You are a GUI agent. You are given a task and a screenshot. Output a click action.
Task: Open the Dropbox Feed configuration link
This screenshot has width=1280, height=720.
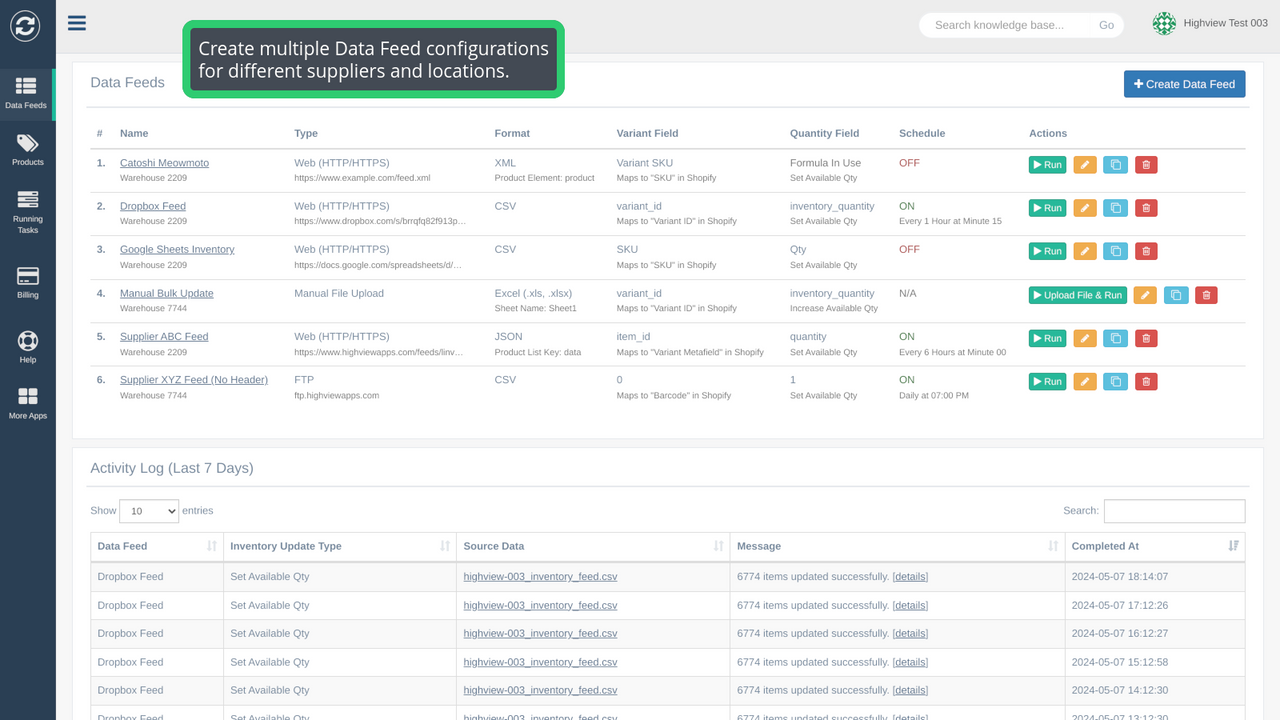click(152, 206)
